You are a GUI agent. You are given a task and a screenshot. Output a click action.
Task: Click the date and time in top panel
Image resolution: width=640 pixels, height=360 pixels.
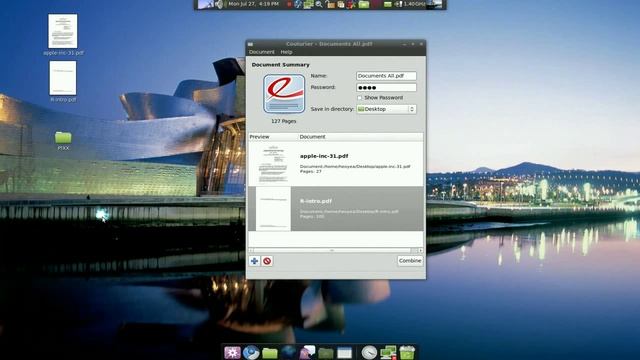coord(253,4)
